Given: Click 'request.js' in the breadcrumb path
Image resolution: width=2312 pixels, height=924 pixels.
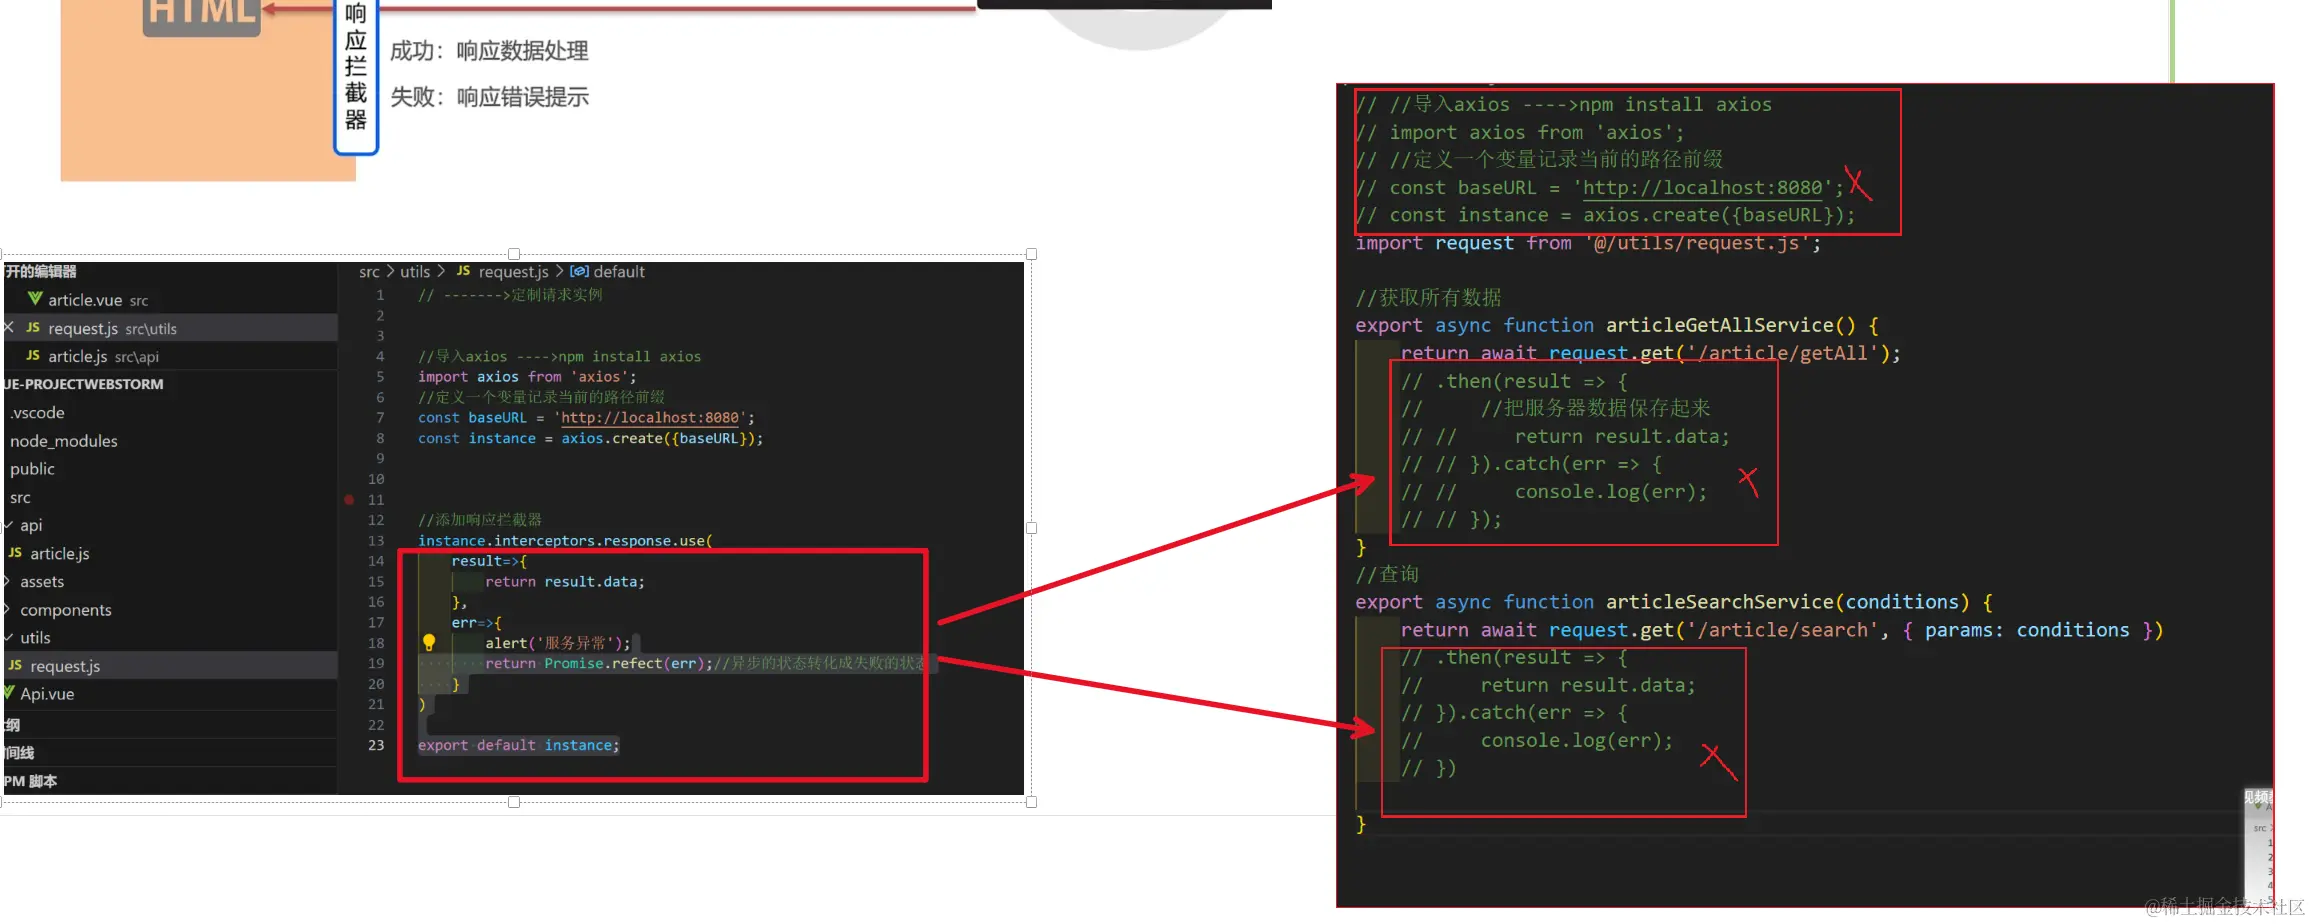Looking at the screenshot, I should [513, 271].
